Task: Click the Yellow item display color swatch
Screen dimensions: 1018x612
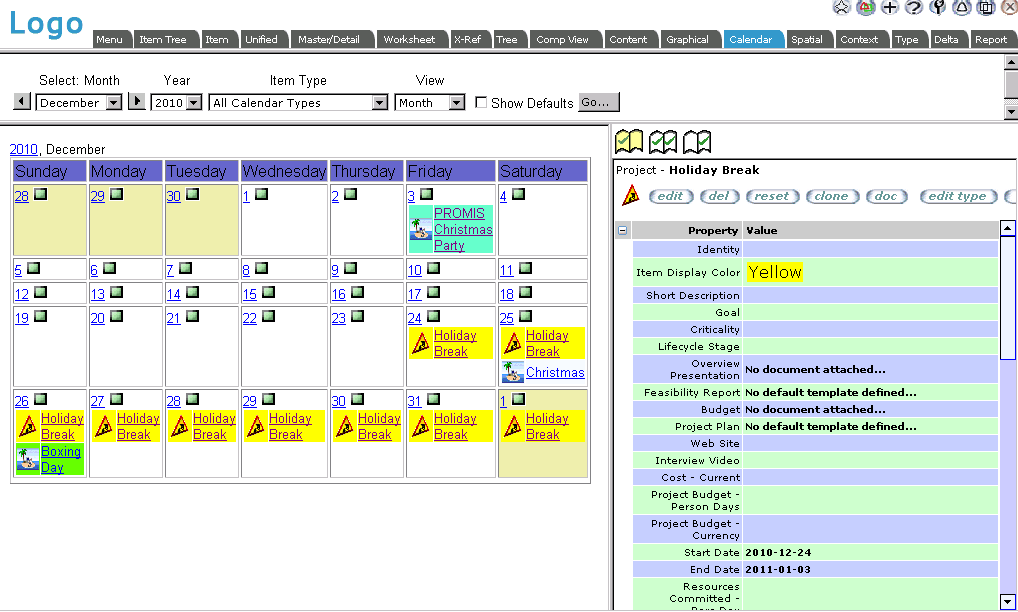Action: tap(775, 272)
